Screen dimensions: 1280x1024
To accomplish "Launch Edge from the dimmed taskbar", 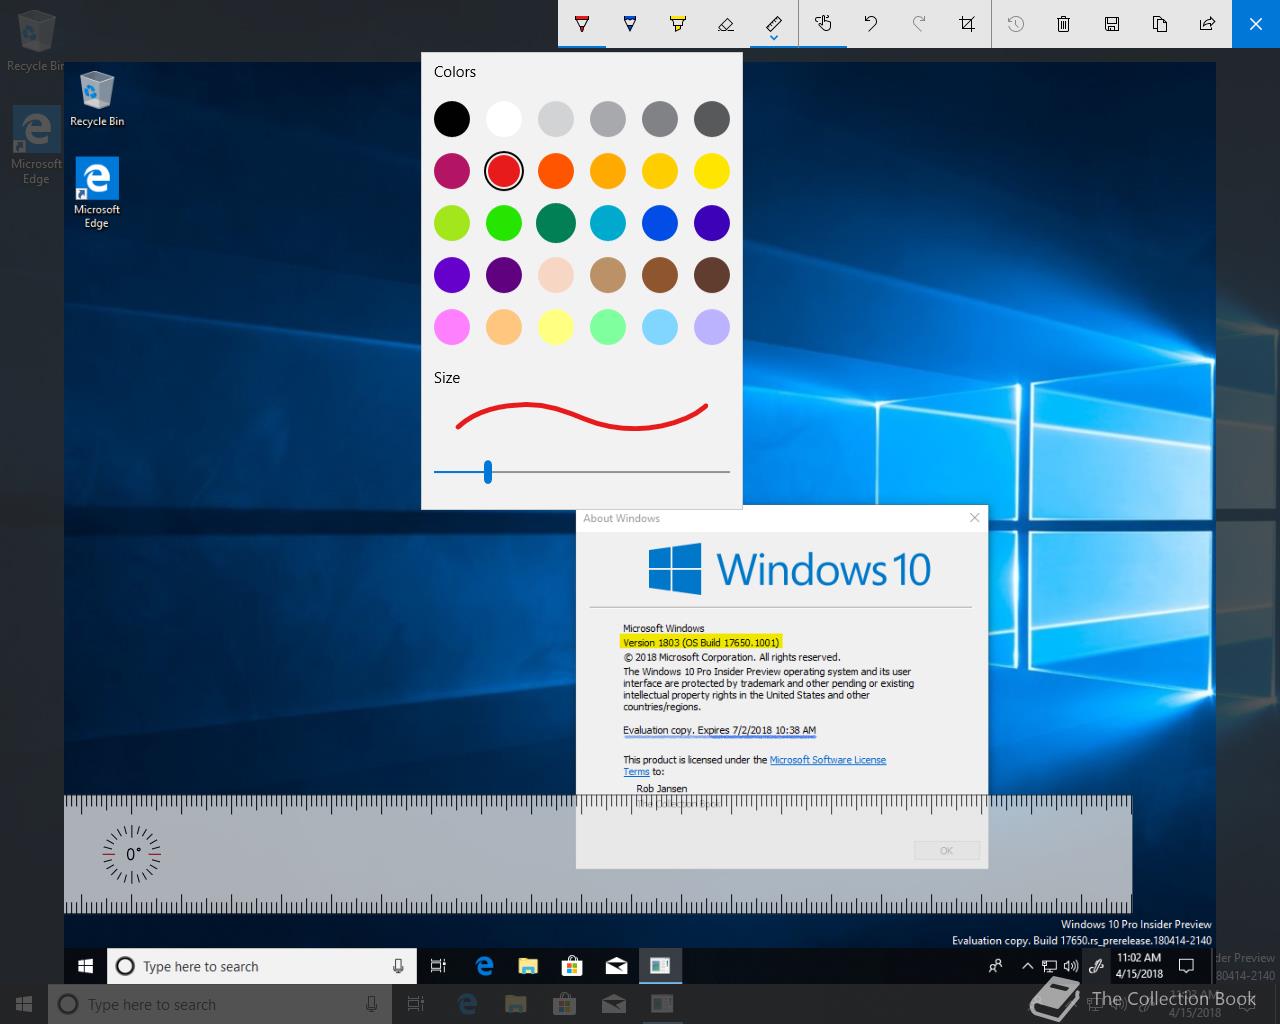I will pyautogui.click(x=466, y=1004).
